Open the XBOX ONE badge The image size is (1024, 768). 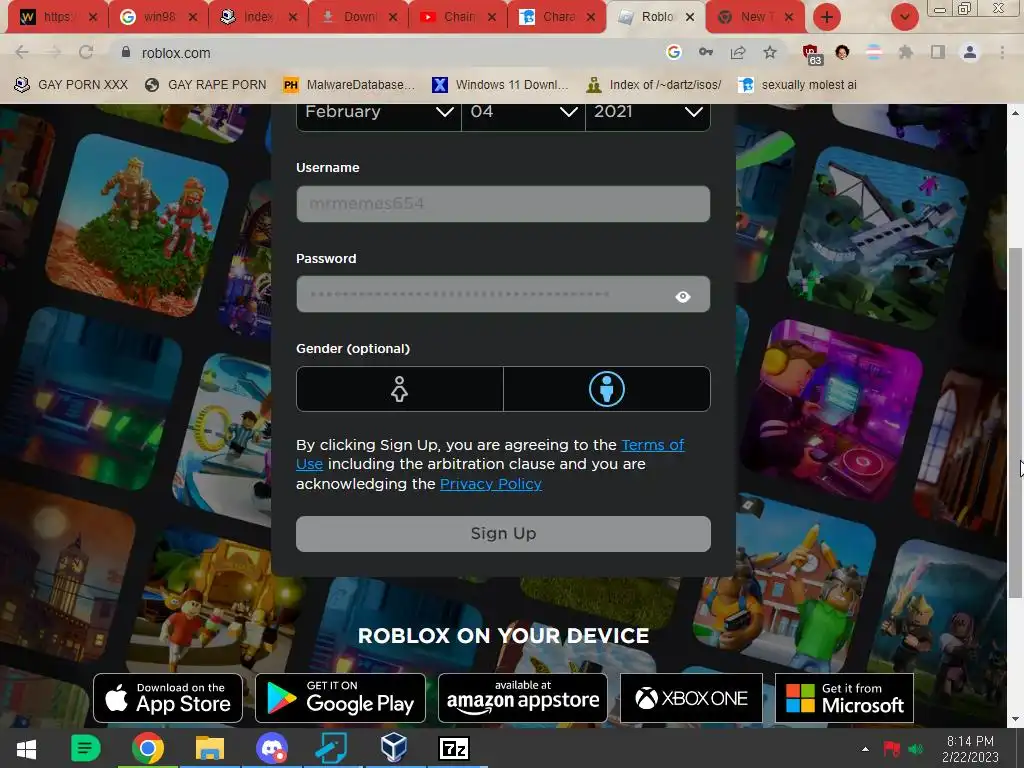point(691,698)
